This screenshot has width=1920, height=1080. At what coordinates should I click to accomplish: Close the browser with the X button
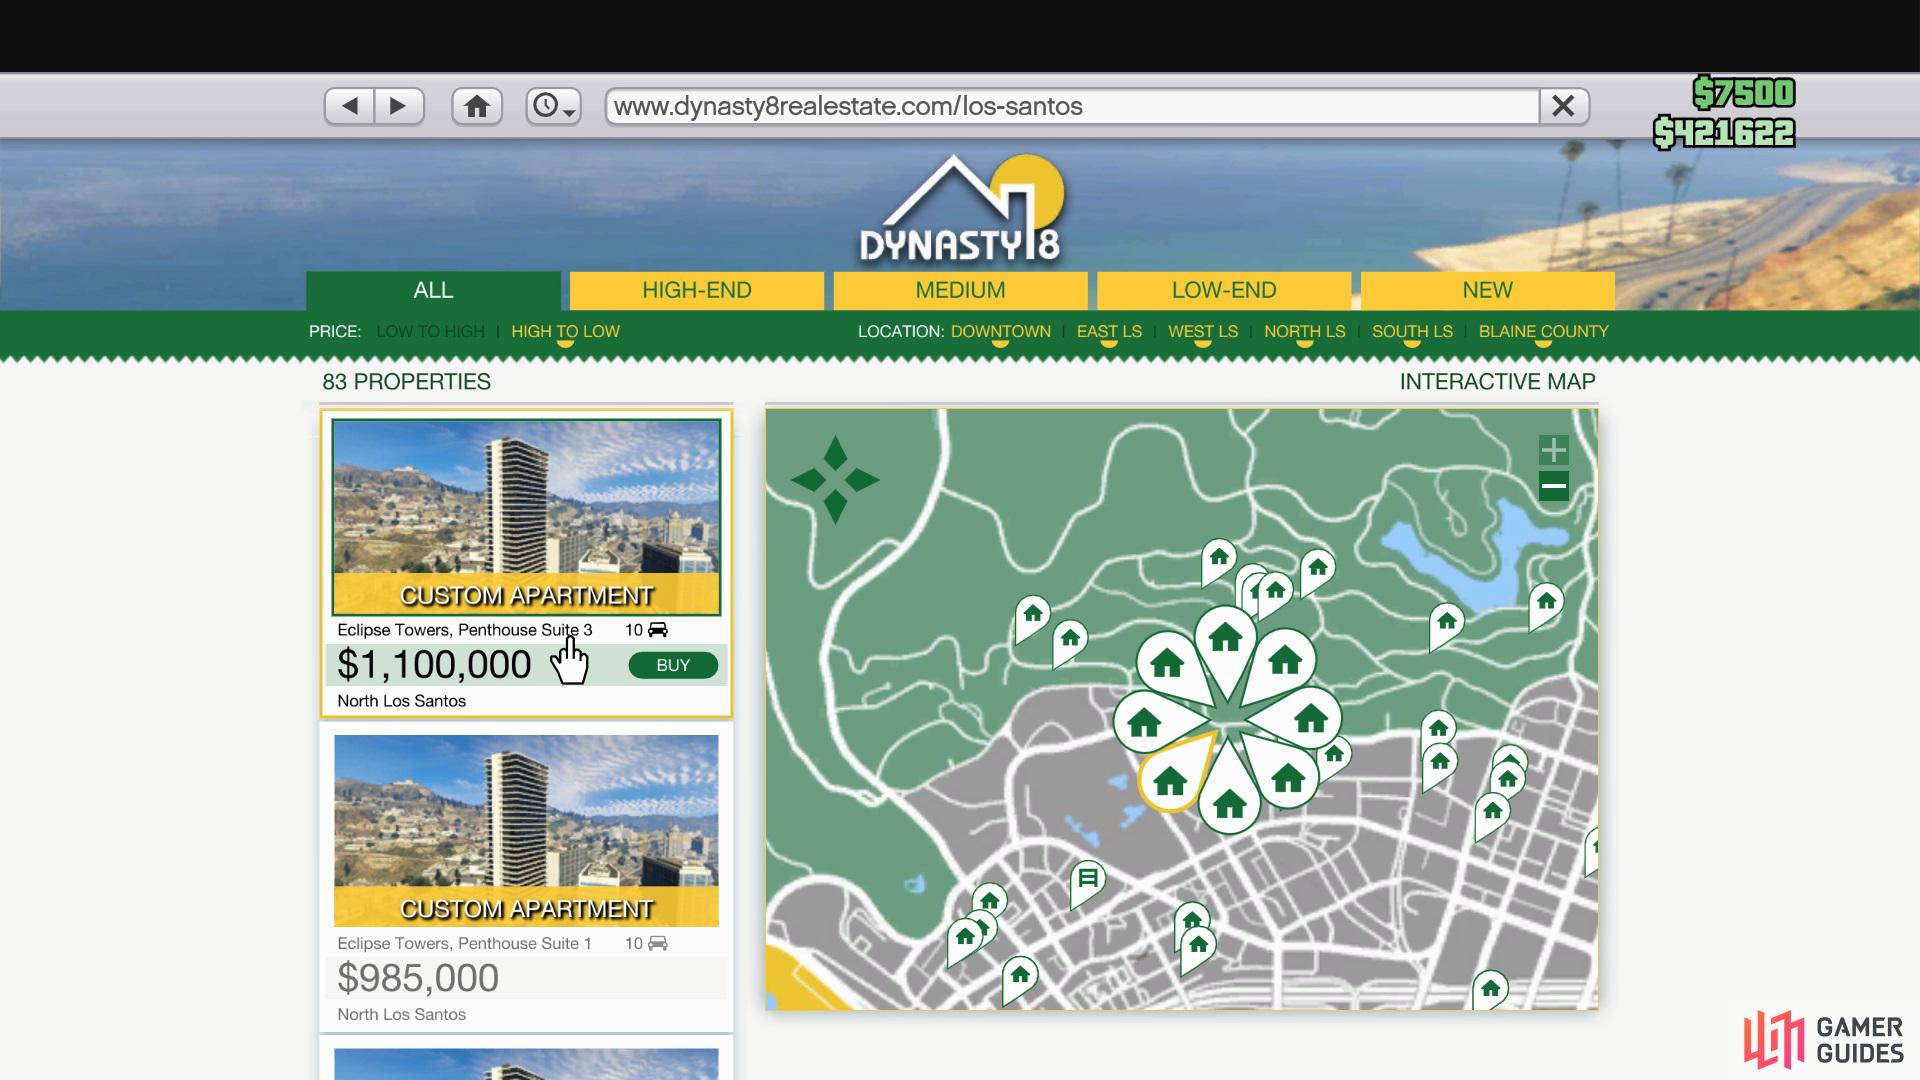tap(1563, 106)
